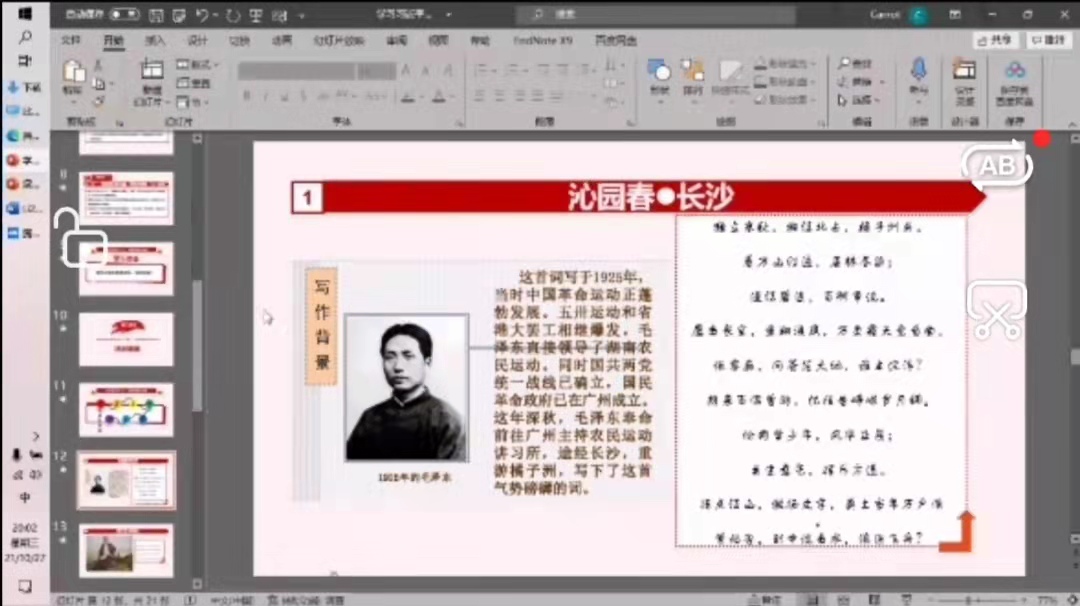Open the slide Layout dropdown
Image resolution: width=1080 pixels, height=606 pixels.
point(199,64)
